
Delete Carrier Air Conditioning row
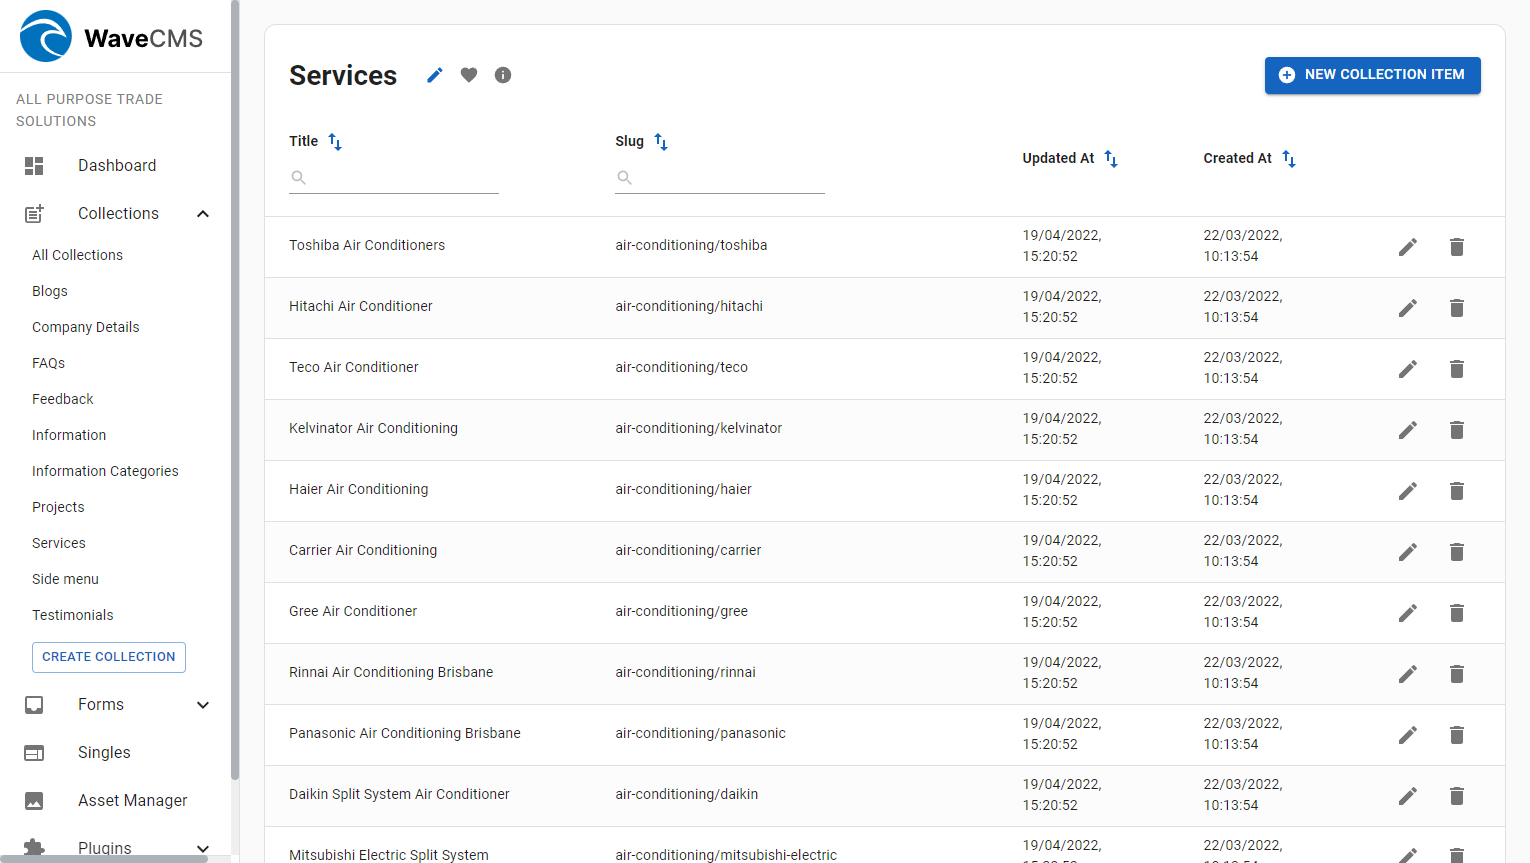coord(1457,552)
